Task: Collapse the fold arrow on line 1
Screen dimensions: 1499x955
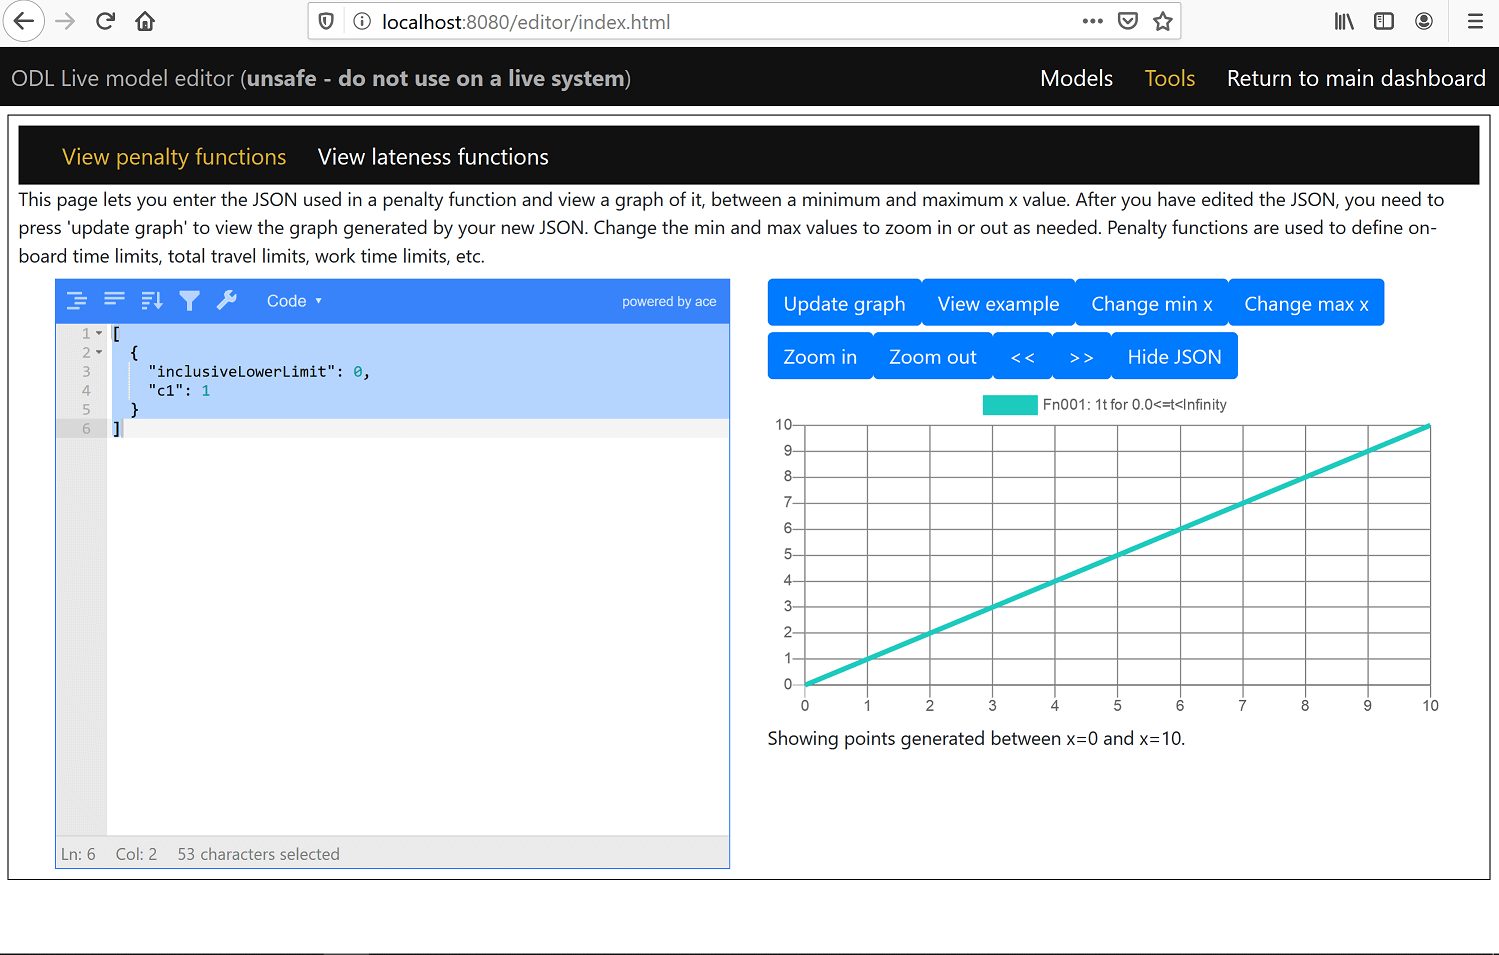Action: click(x=99, y=333)
